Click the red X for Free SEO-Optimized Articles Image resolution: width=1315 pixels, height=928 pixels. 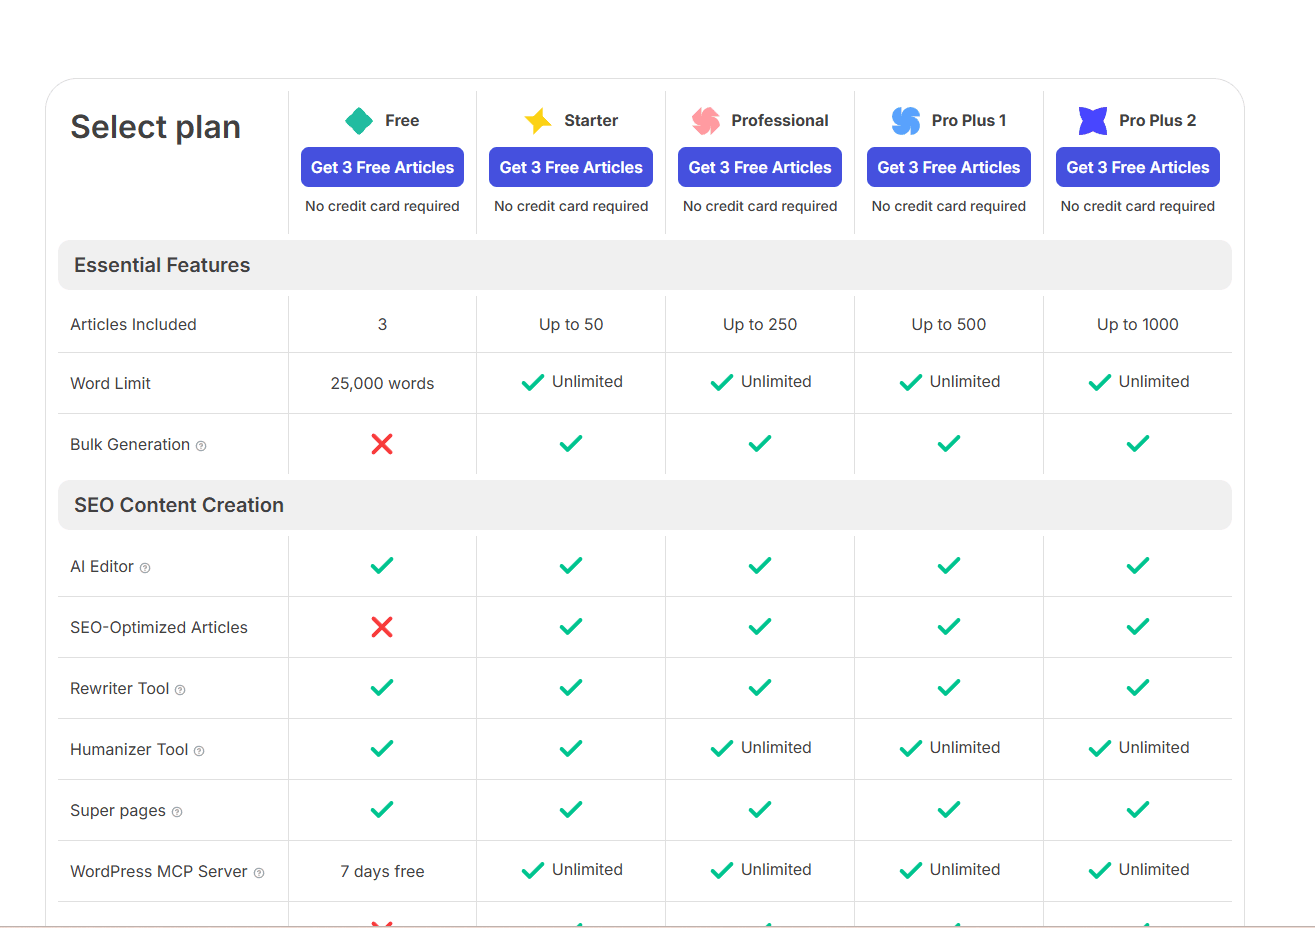coord(382,627)
